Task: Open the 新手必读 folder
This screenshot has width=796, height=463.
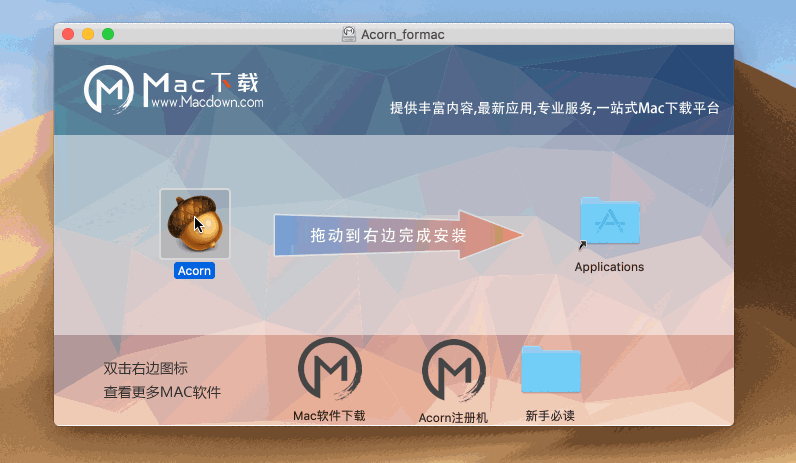Action: 551,370
